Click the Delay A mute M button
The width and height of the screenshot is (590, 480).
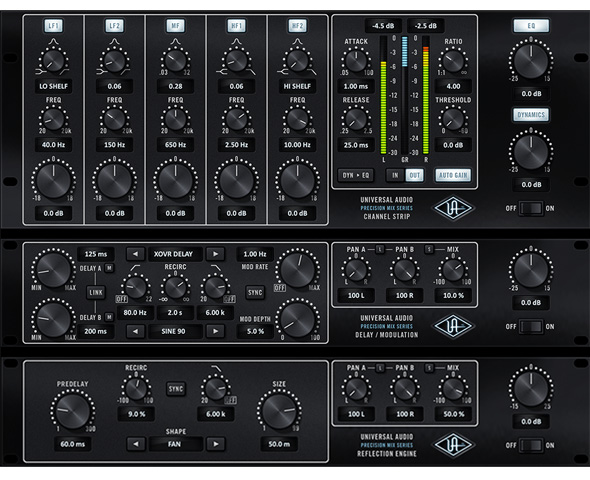pyautogui.click(x=109, y=268)
